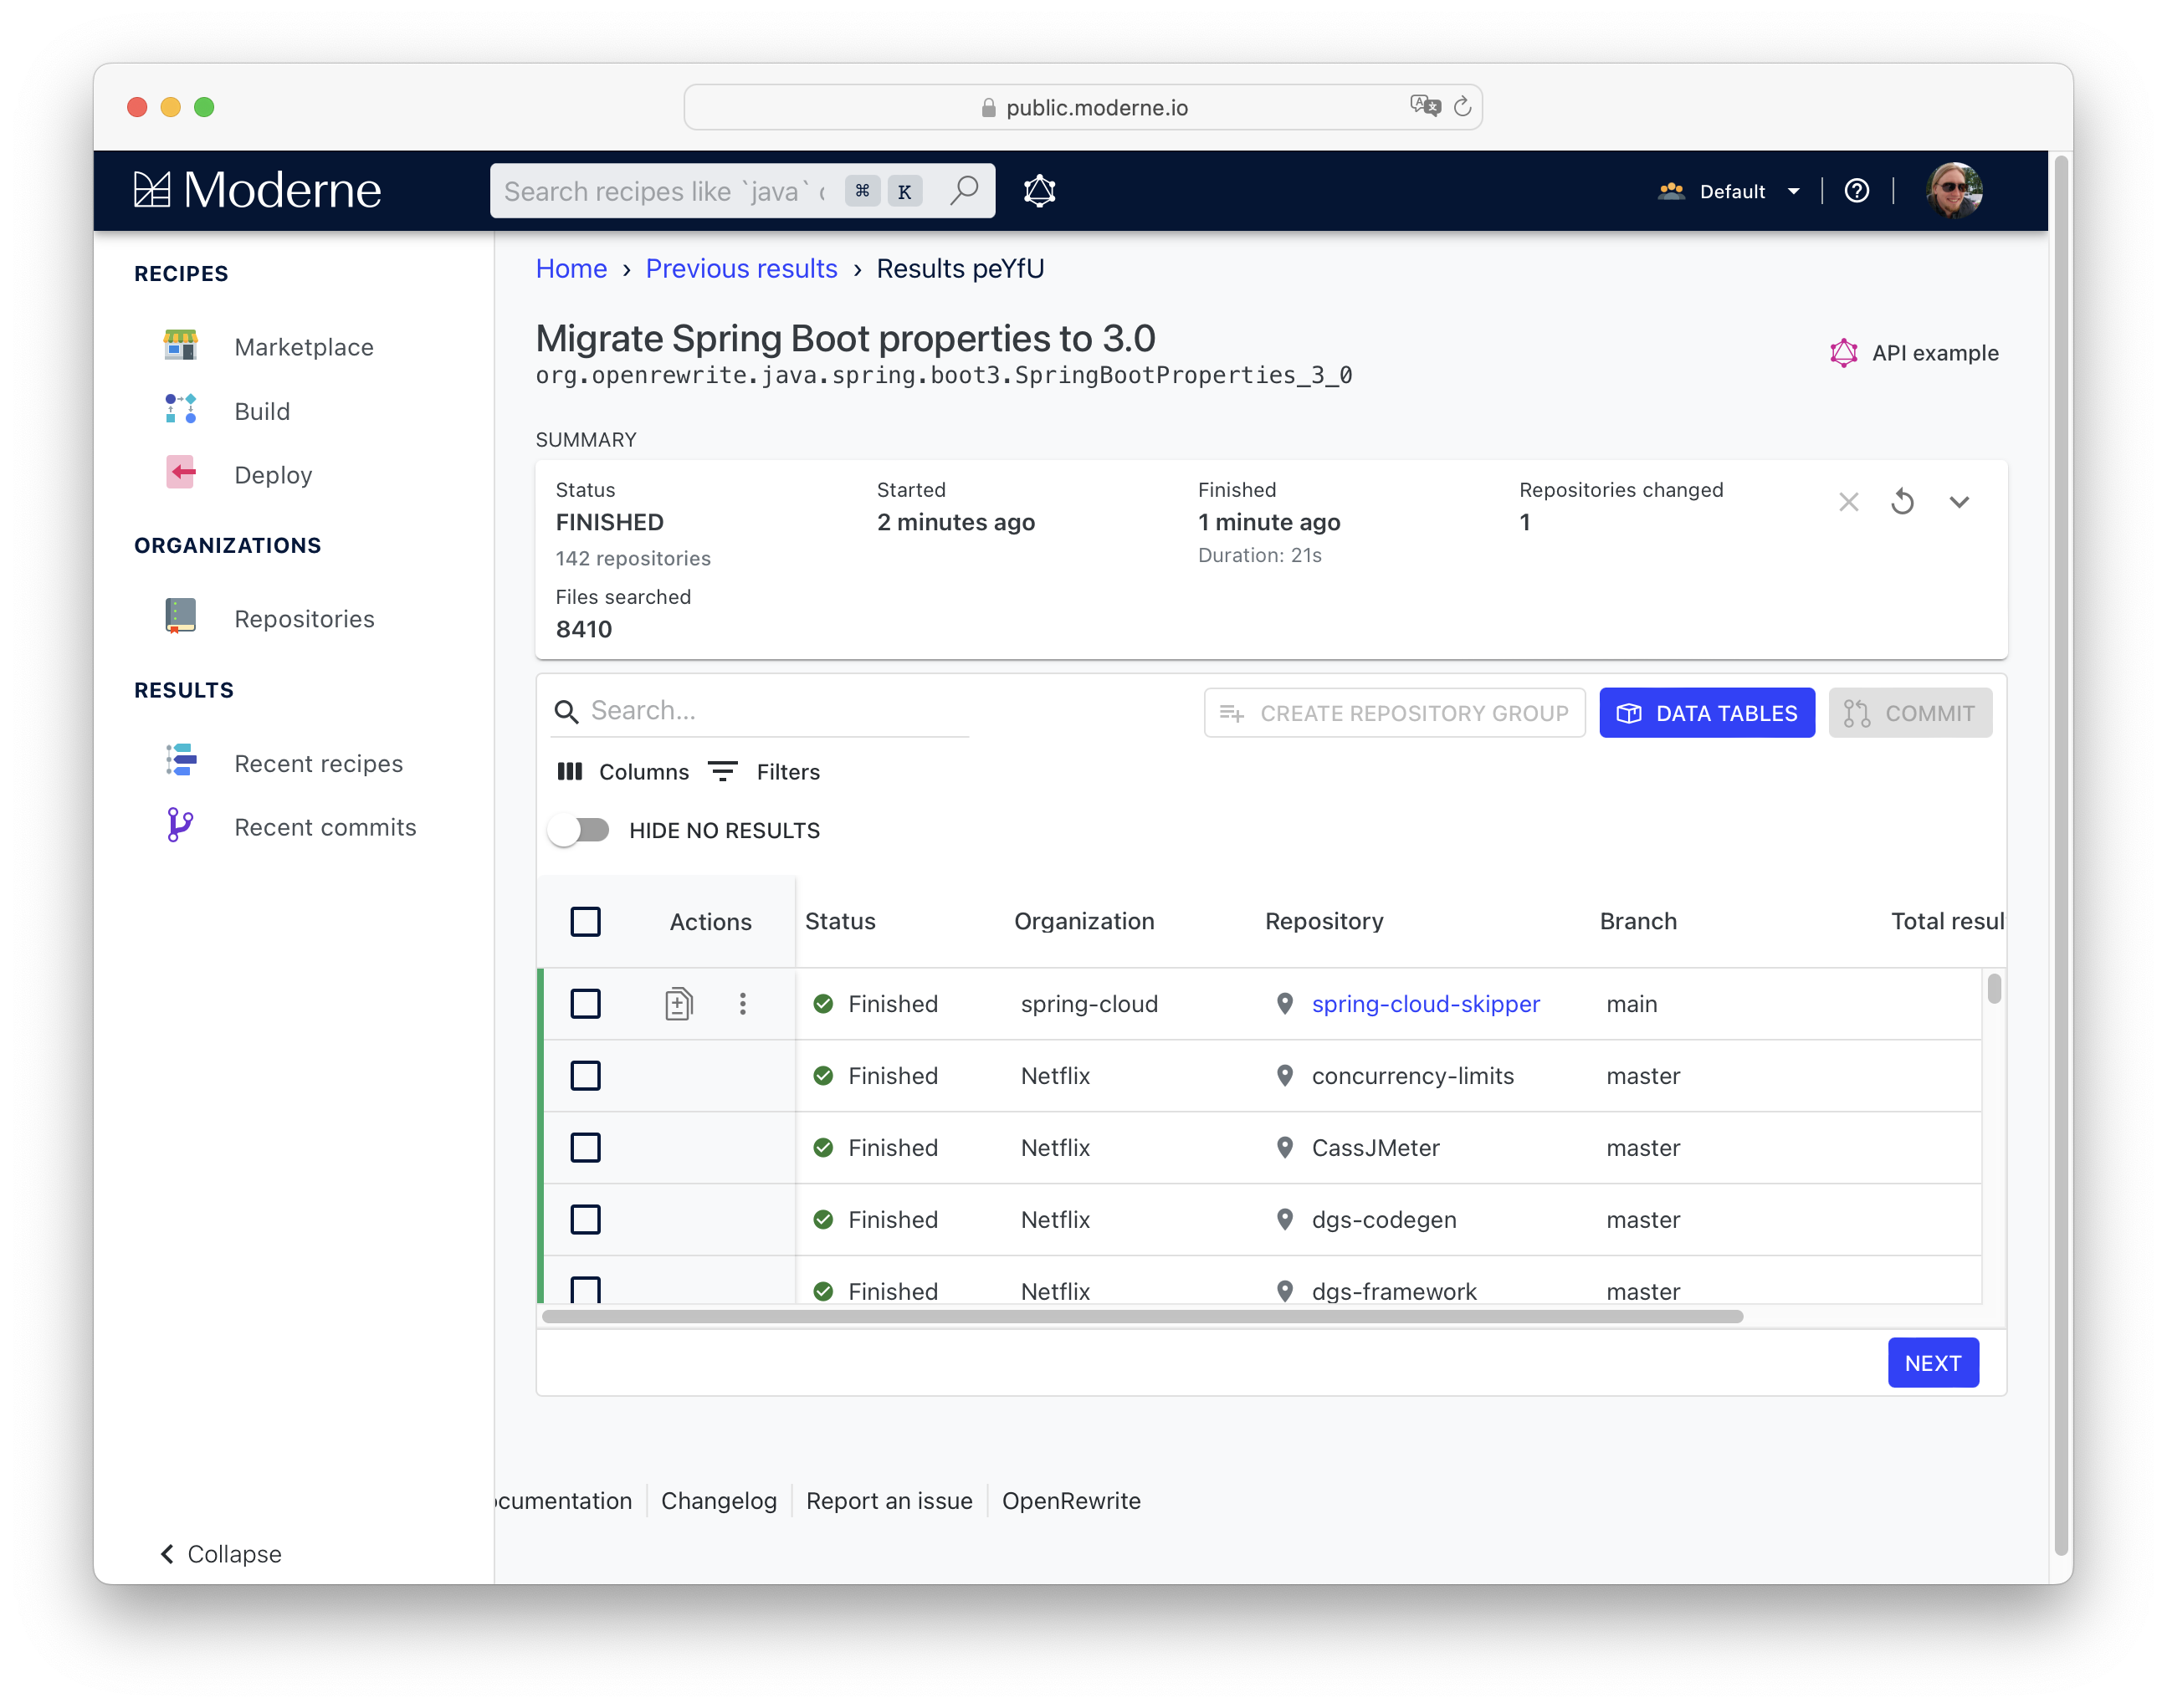Open the Changelog footer link

tap(718, 1500)
